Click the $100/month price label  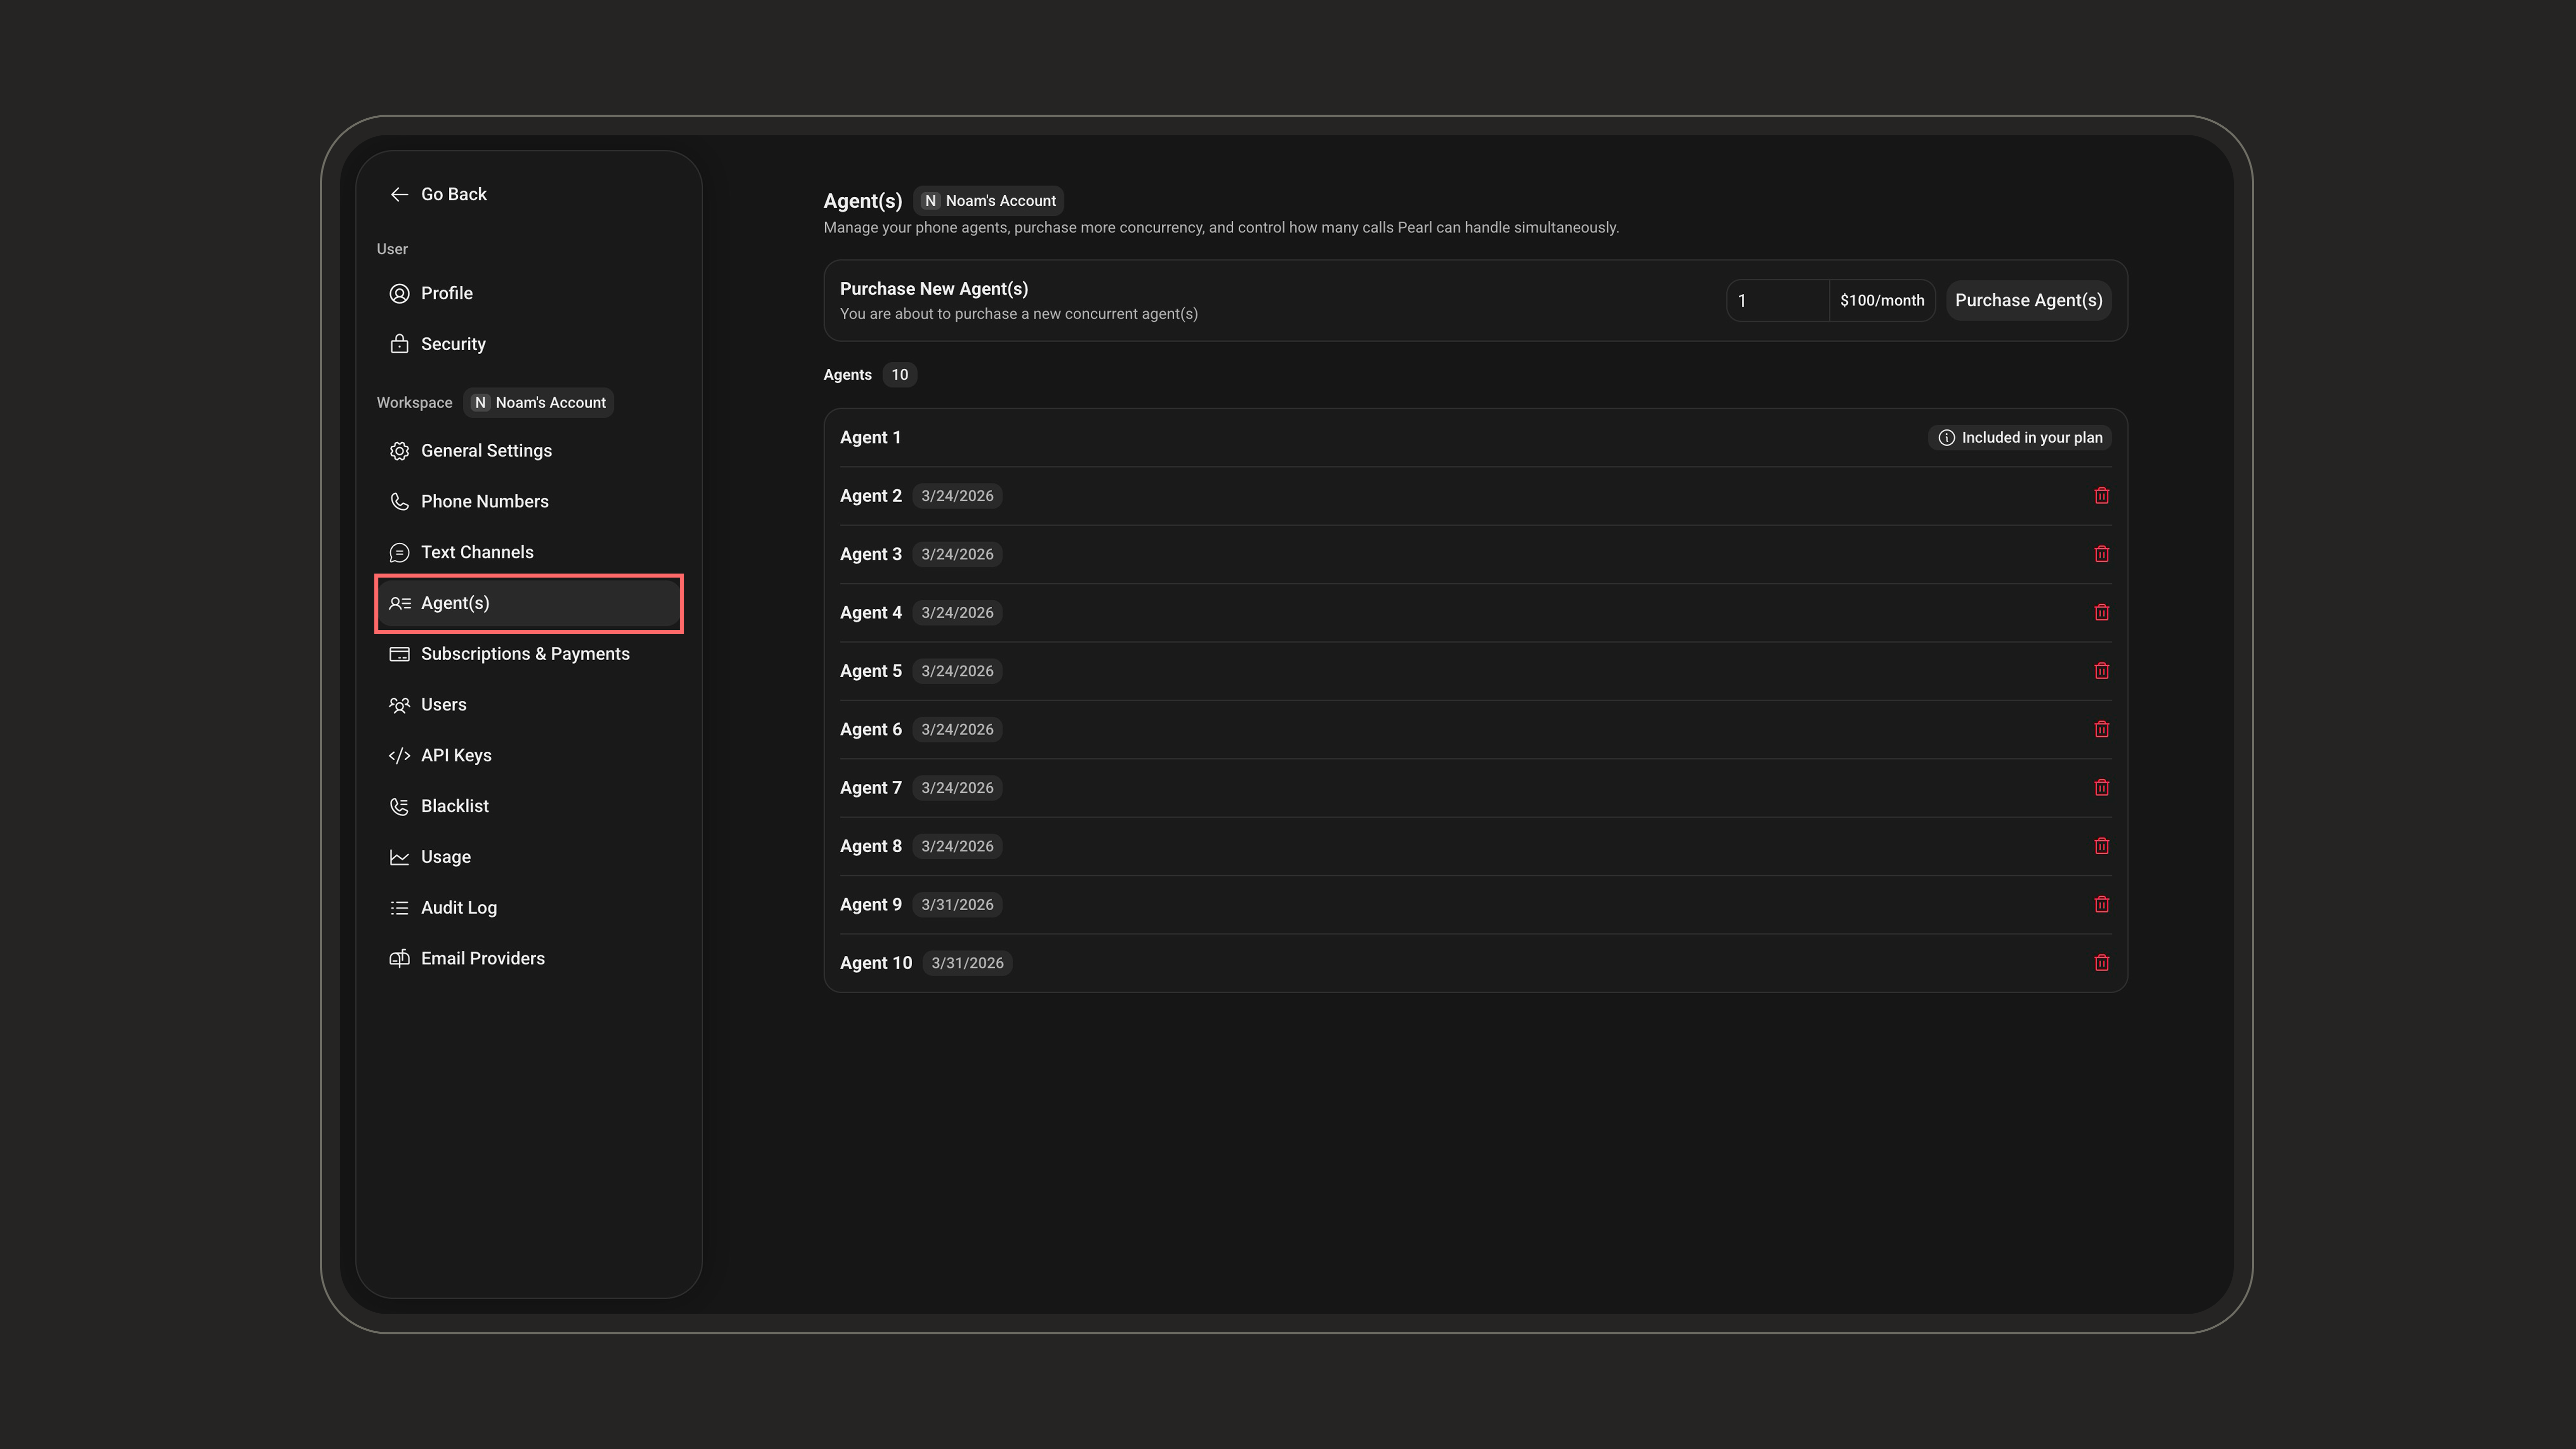1881,300
